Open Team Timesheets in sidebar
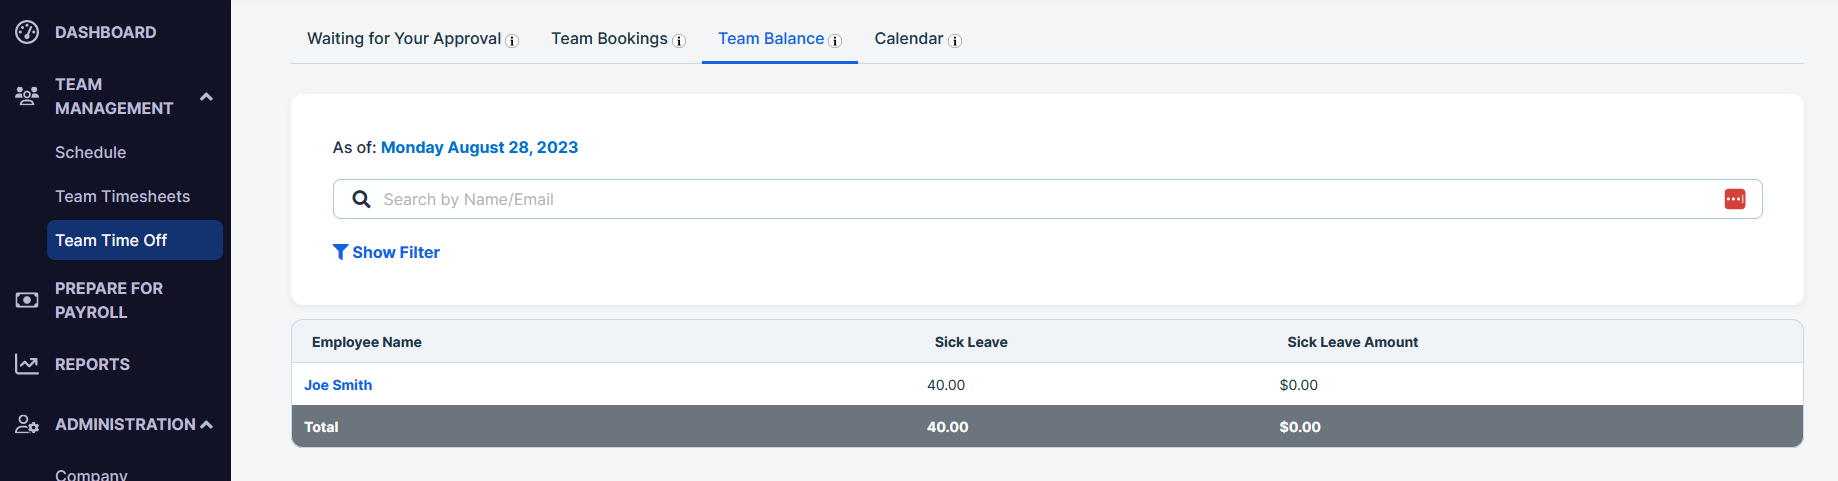This screenshot has width=1838, height=481. click(122, 196)
